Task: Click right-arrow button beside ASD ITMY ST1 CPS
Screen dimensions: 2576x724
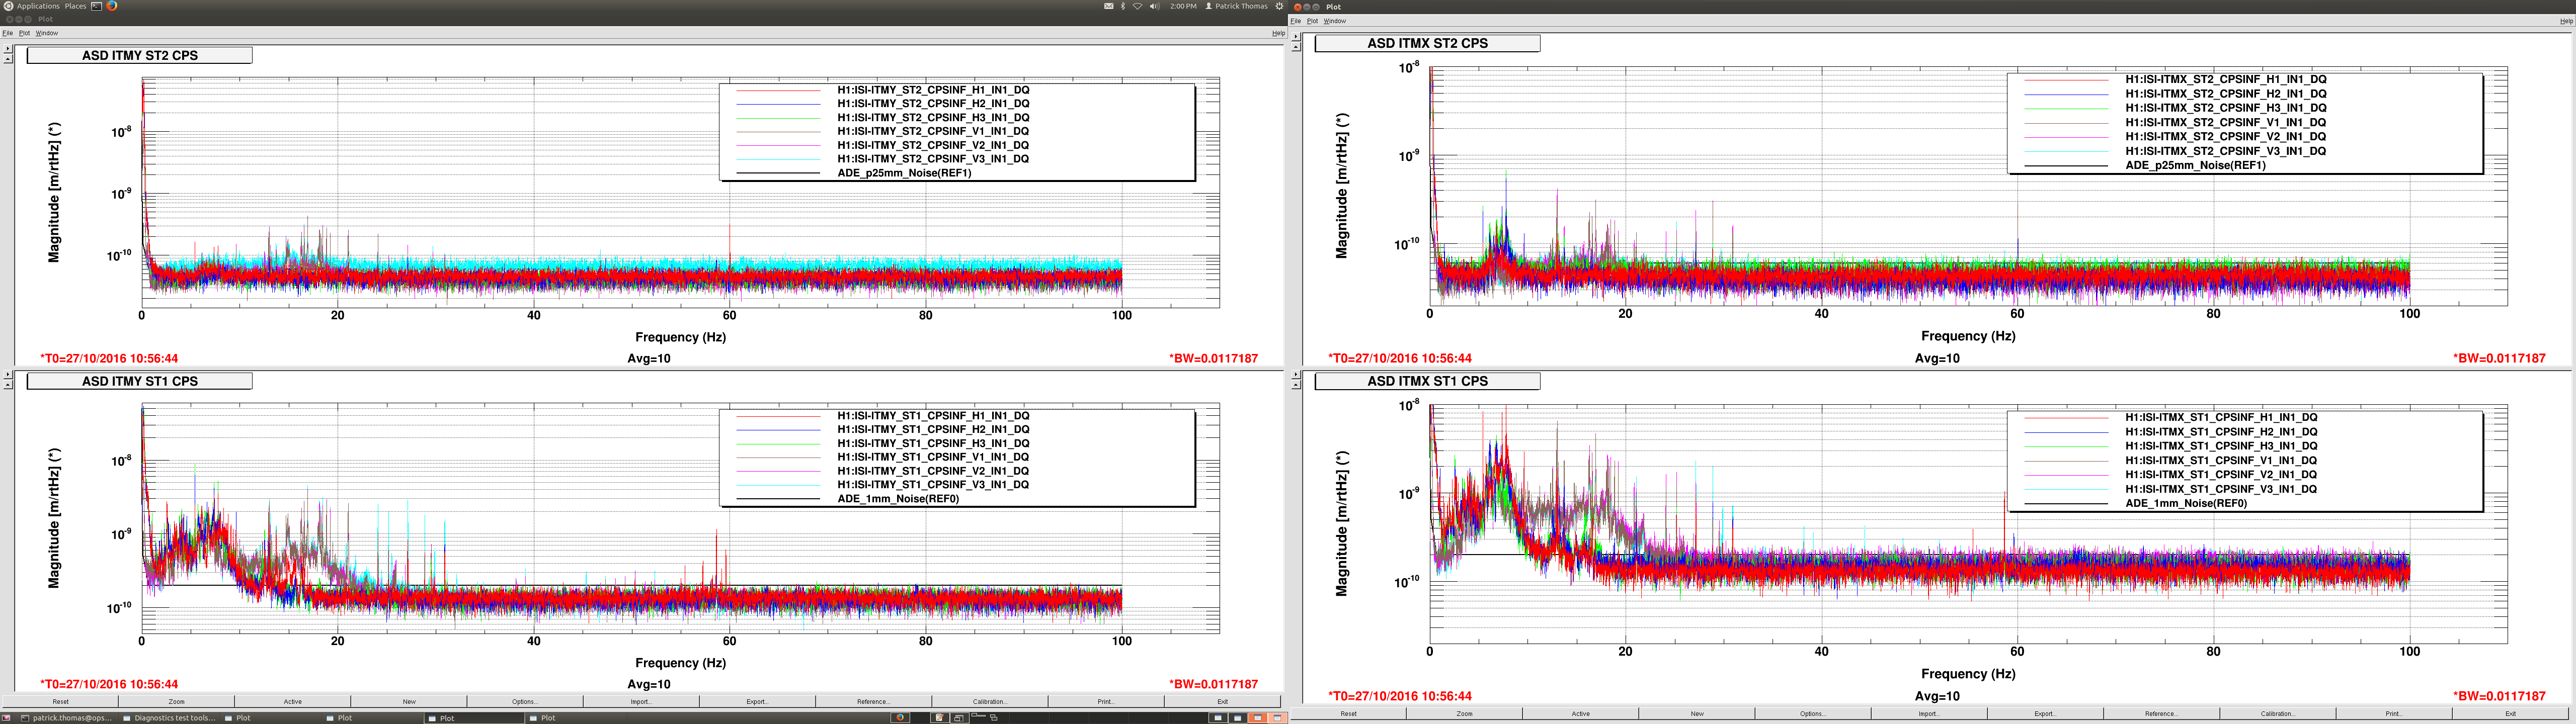Action: click(8, 375)
